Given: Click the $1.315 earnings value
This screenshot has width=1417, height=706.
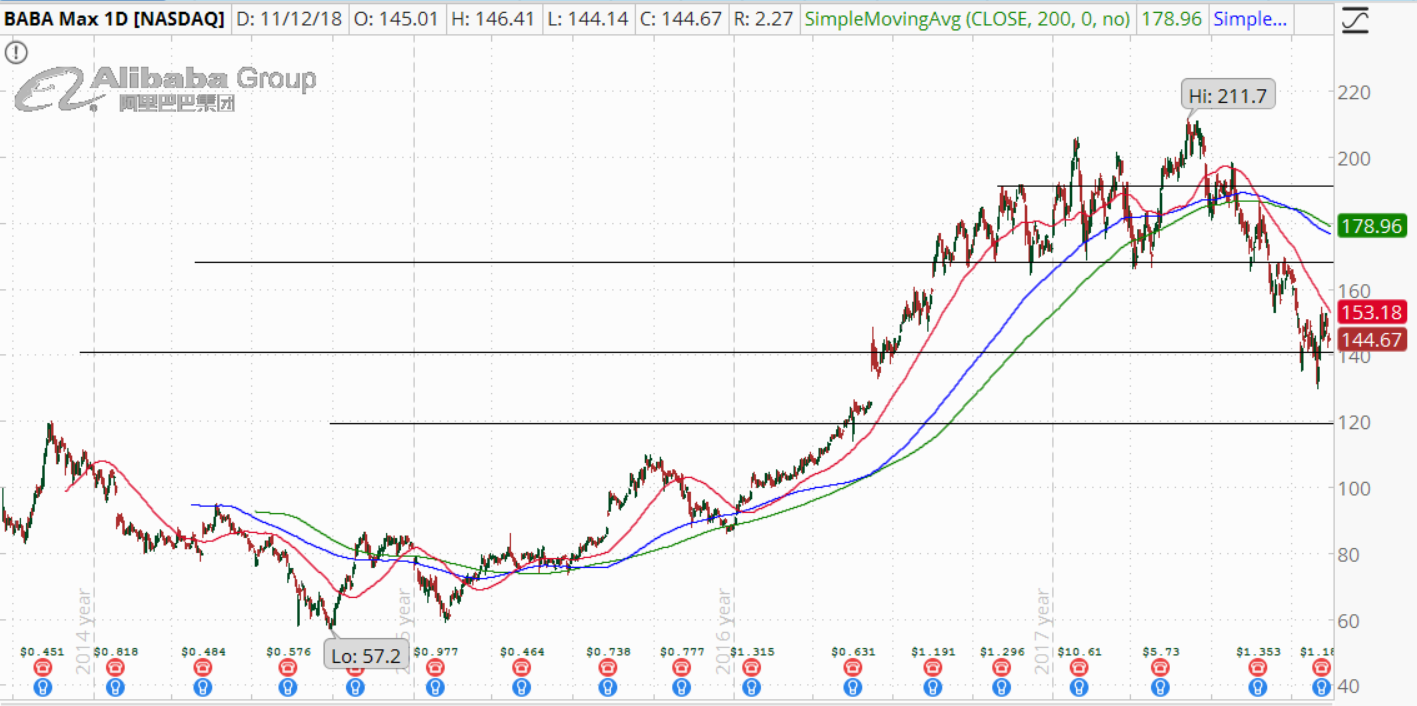Looking at the screenshot, I should point(752,651).
